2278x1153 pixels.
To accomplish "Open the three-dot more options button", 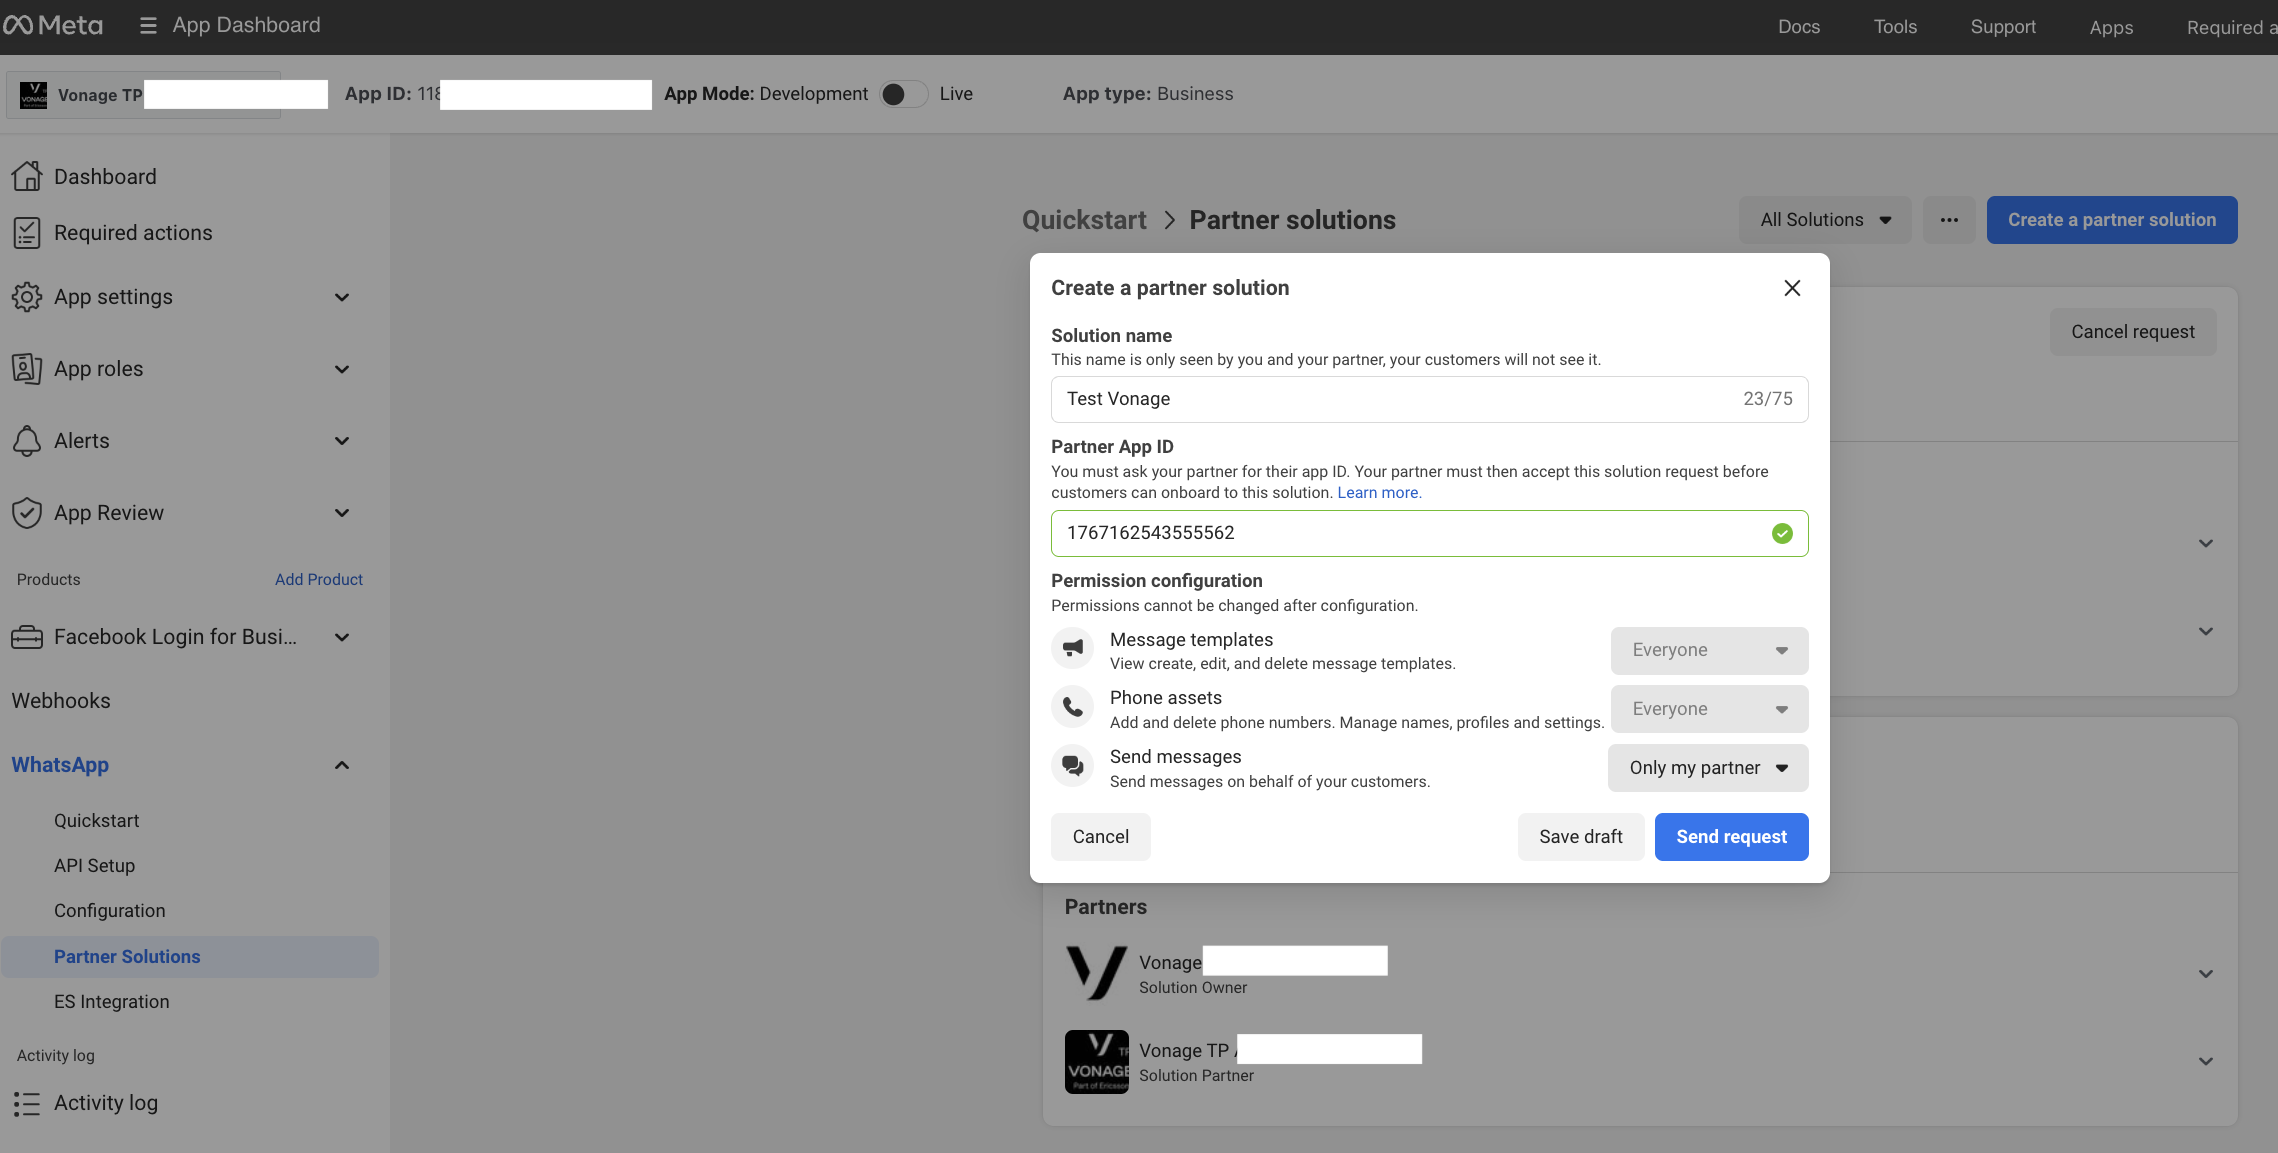I will click(x=1949, y=220).
